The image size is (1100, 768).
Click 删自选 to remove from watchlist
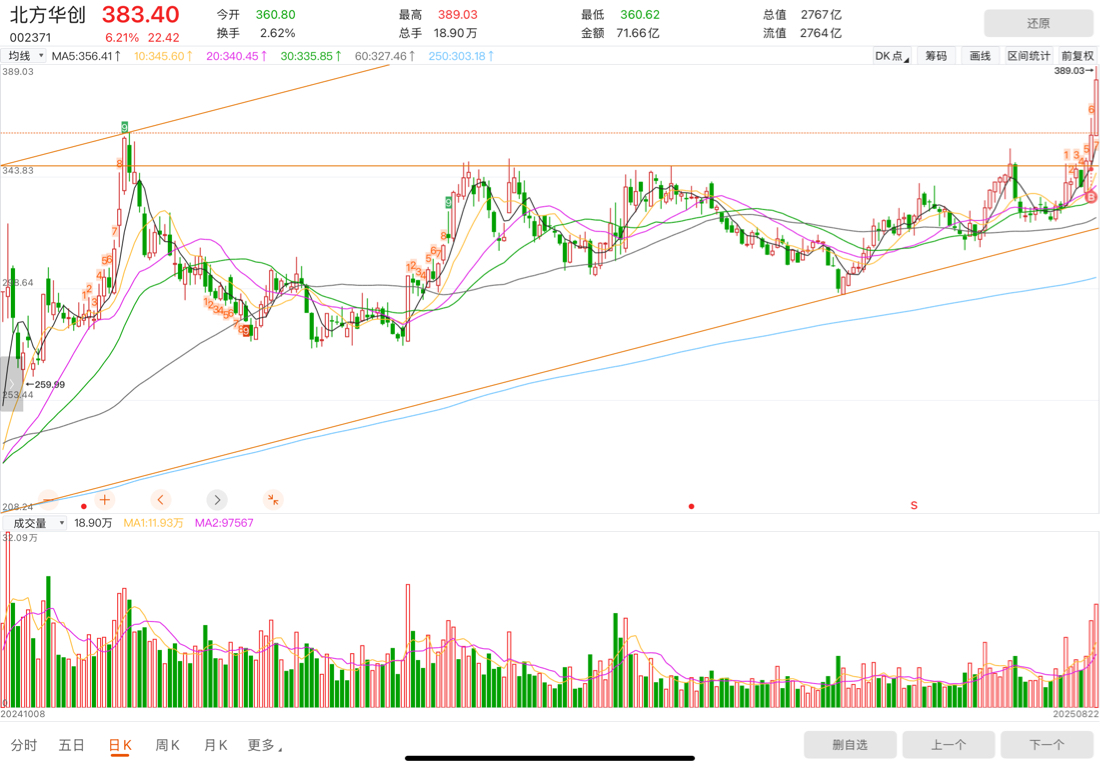(850, 745)
